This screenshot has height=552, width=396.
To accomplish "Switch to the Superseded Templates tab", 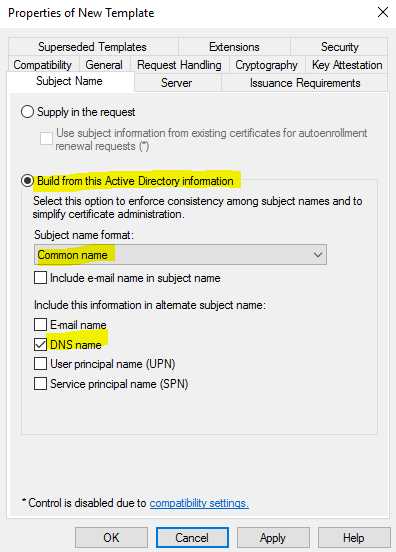I will (x=93, y=46).
